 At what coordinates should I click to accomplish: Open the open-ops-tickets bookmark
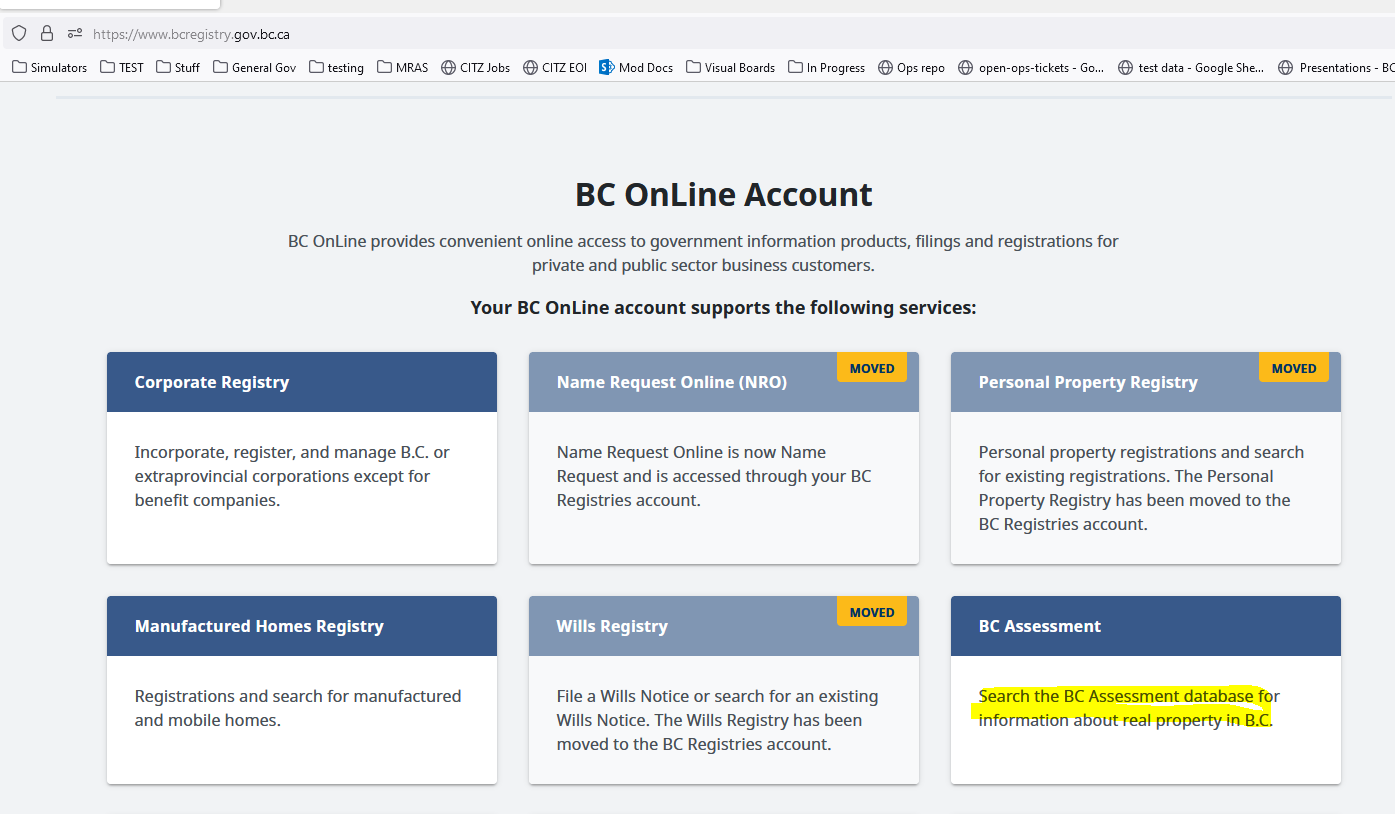[1032, 68]
